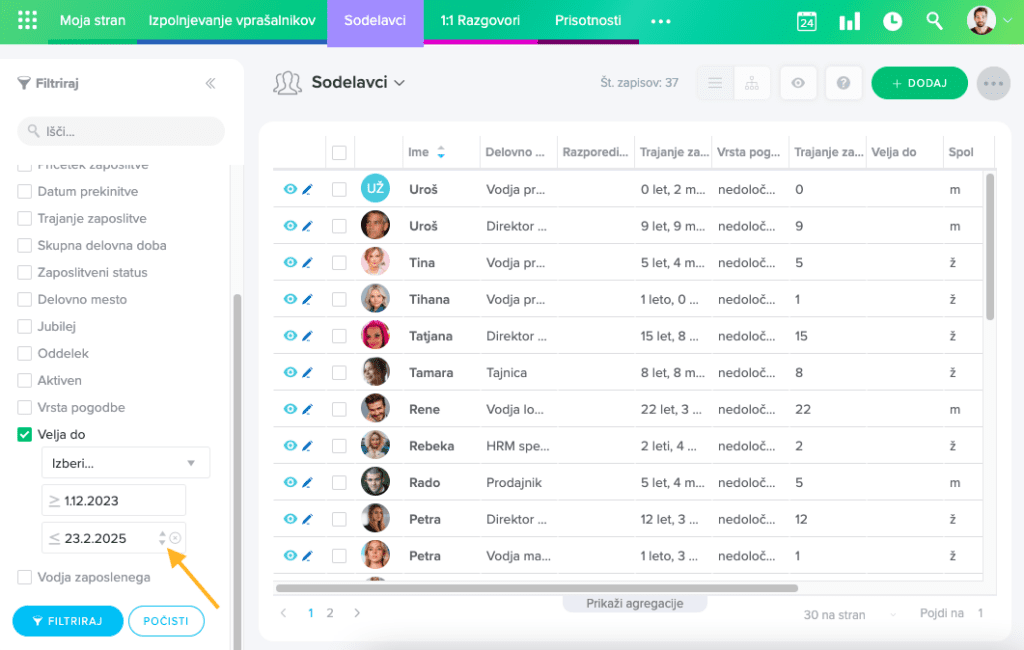Open the 1:1 Razgovori tab

pyautogui.click(x=480, y=21)
